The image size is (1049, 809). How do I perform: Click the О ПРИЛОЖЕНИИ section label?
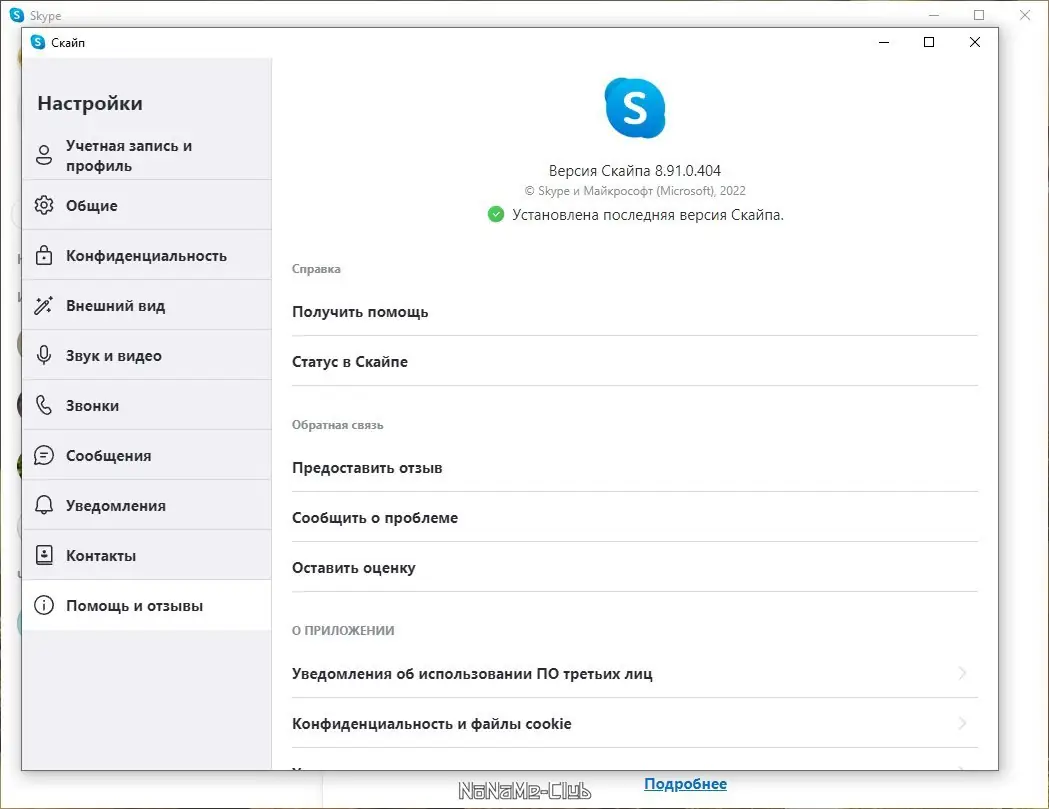pyautogui.click(x=343, y=630)
